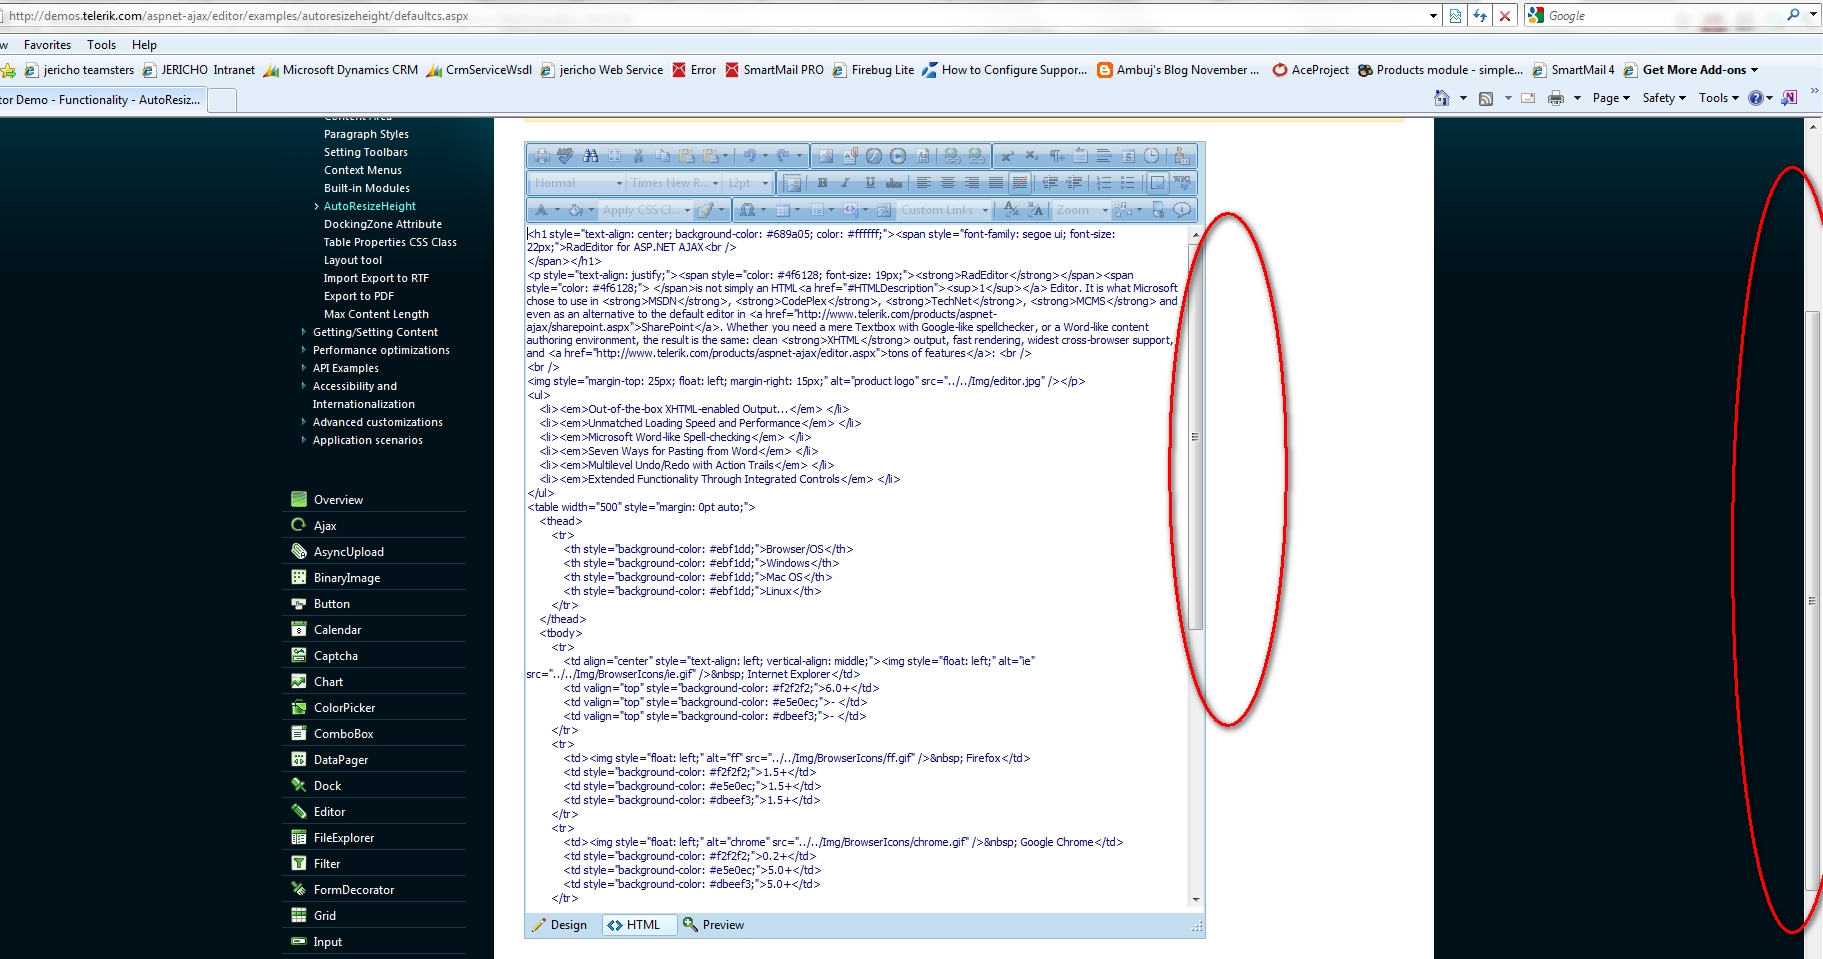Open the Times New Roman font dropdown
This screenshot has height=959, width=1823.
[x=674, y=183]
